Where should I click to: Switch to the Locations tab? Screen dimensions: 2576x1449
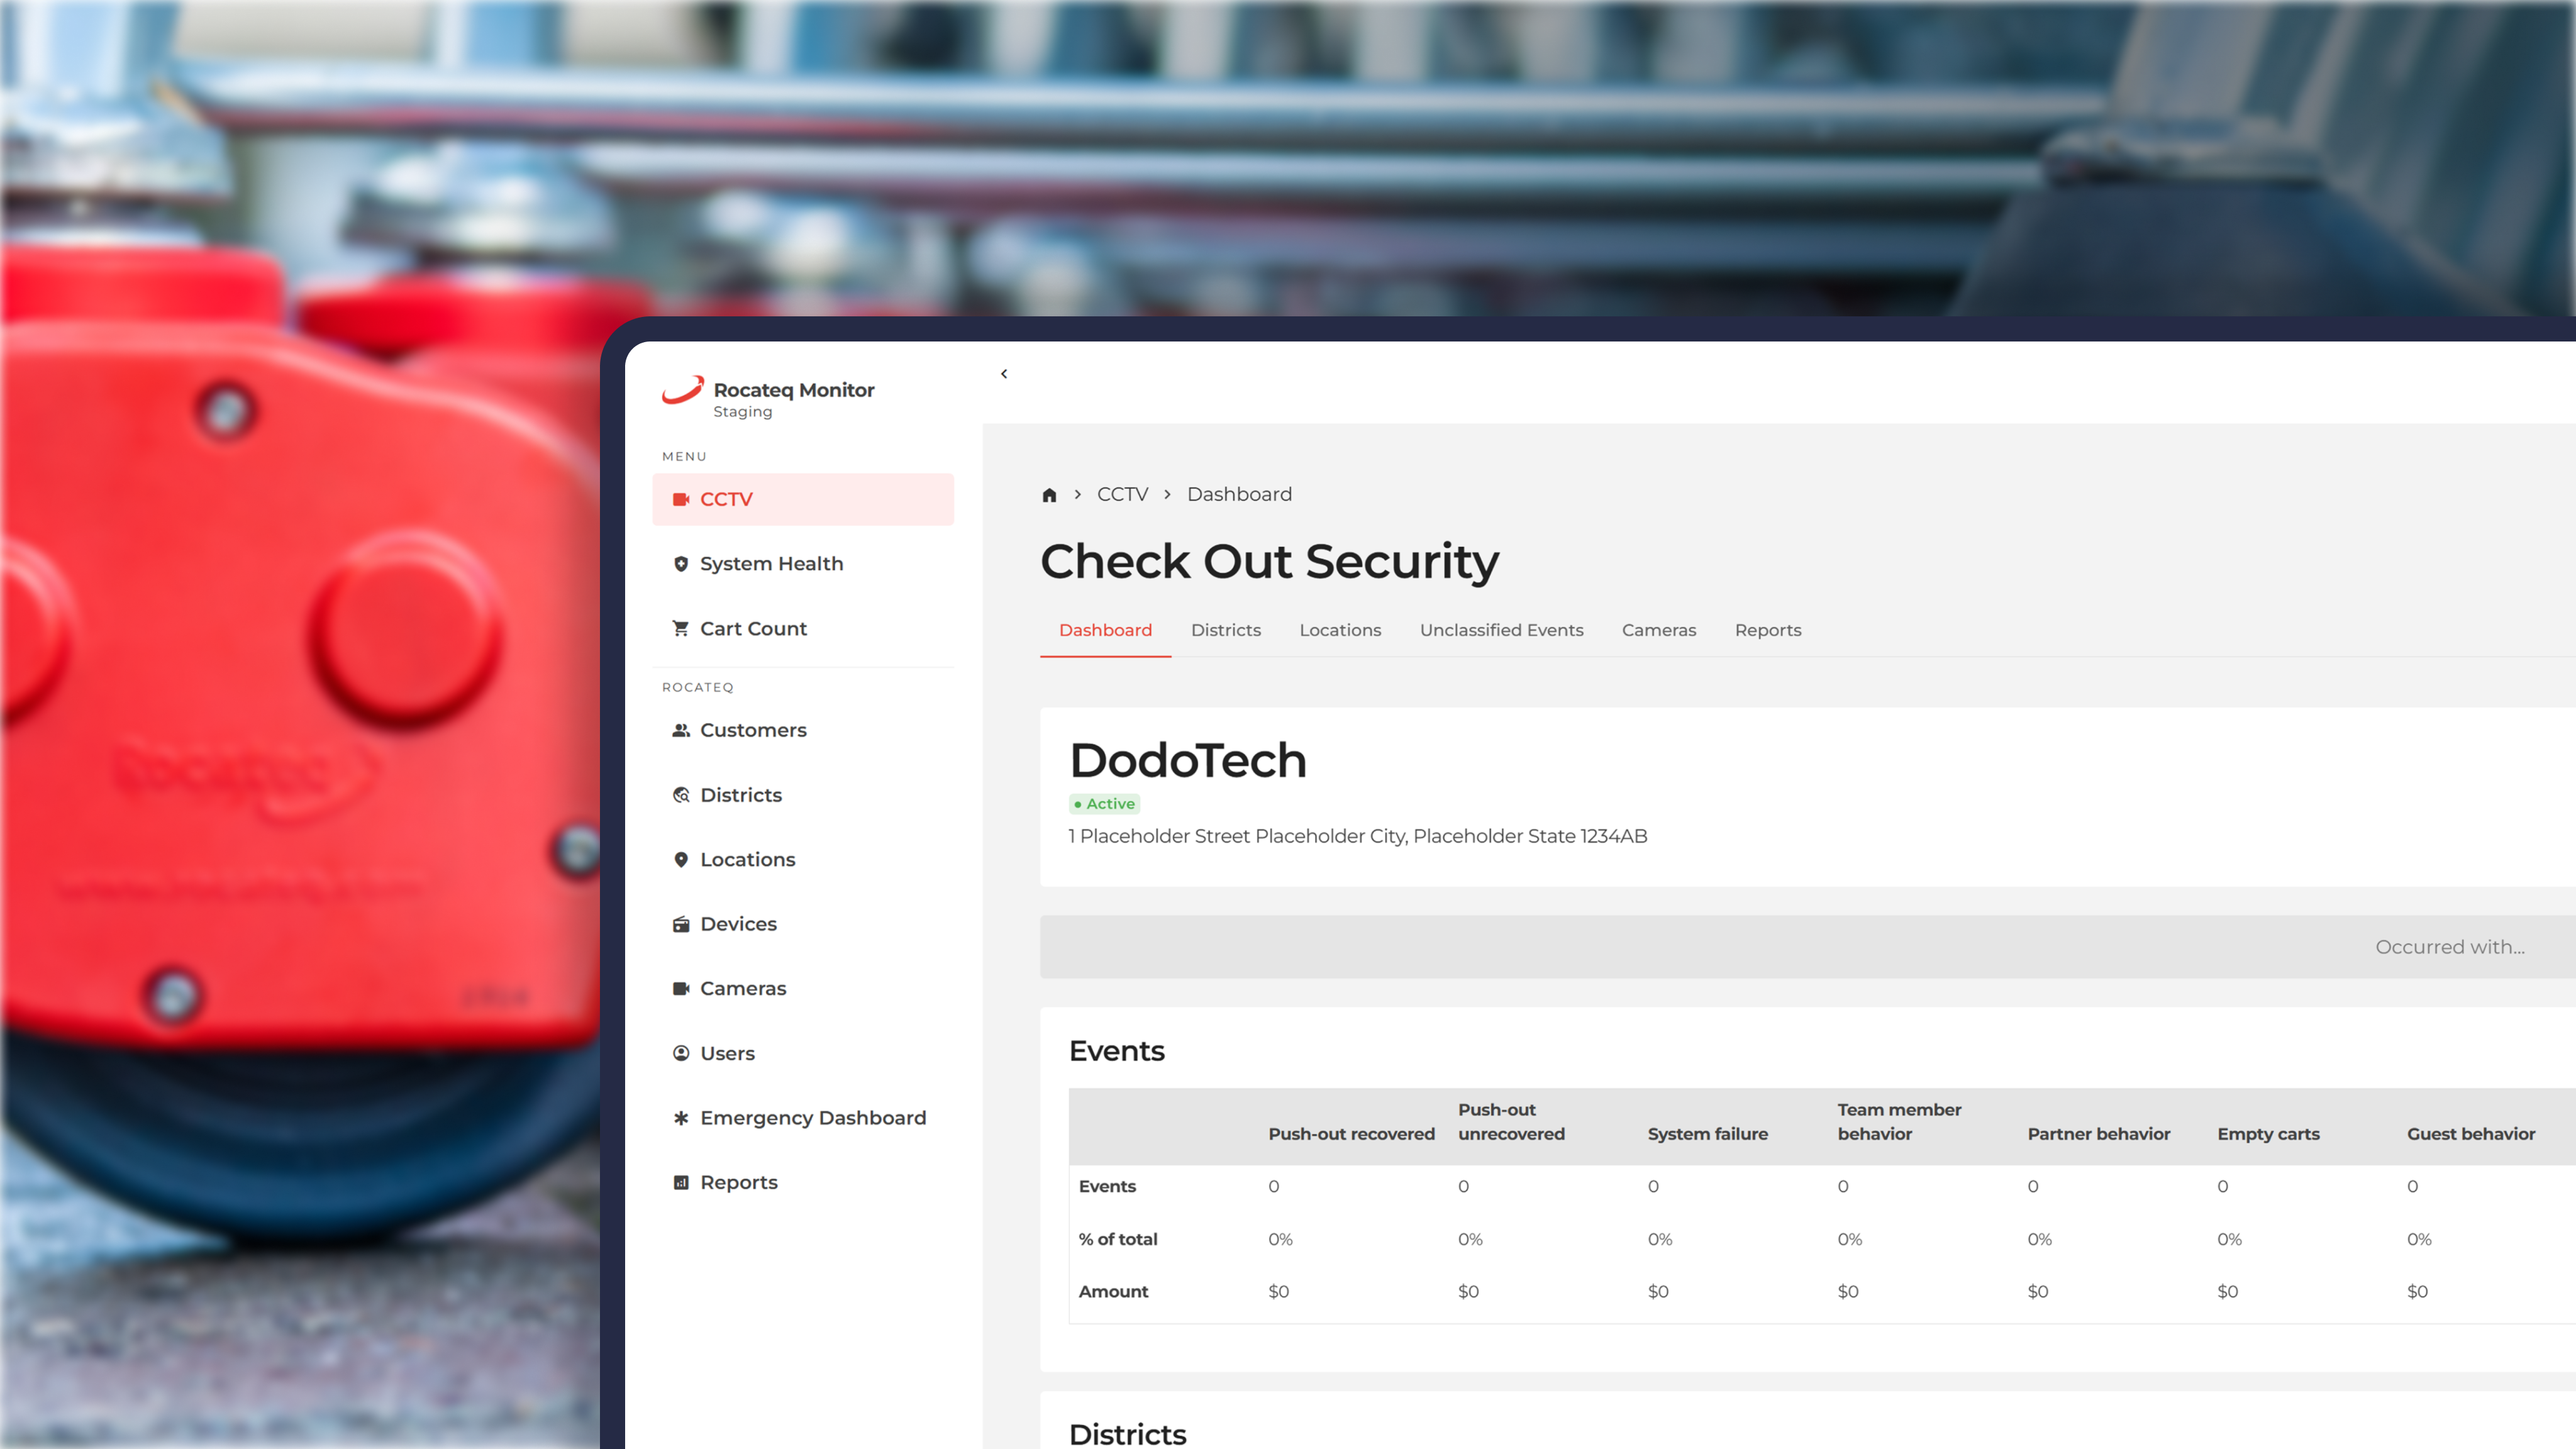point(1340,630)
